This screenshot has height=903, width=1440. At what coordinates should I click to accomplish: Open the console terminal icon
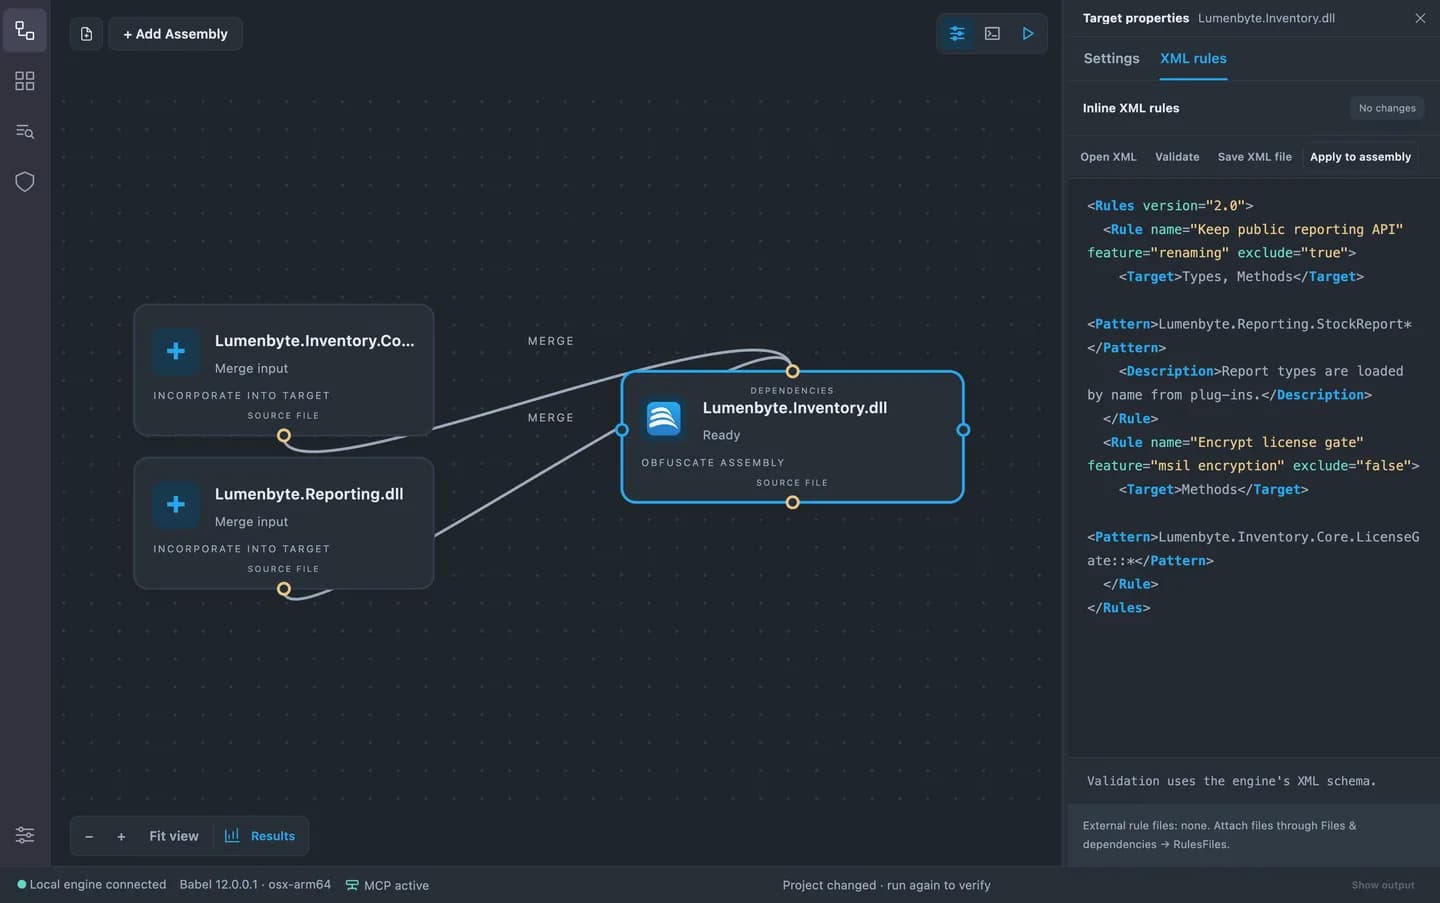(992, 34)
